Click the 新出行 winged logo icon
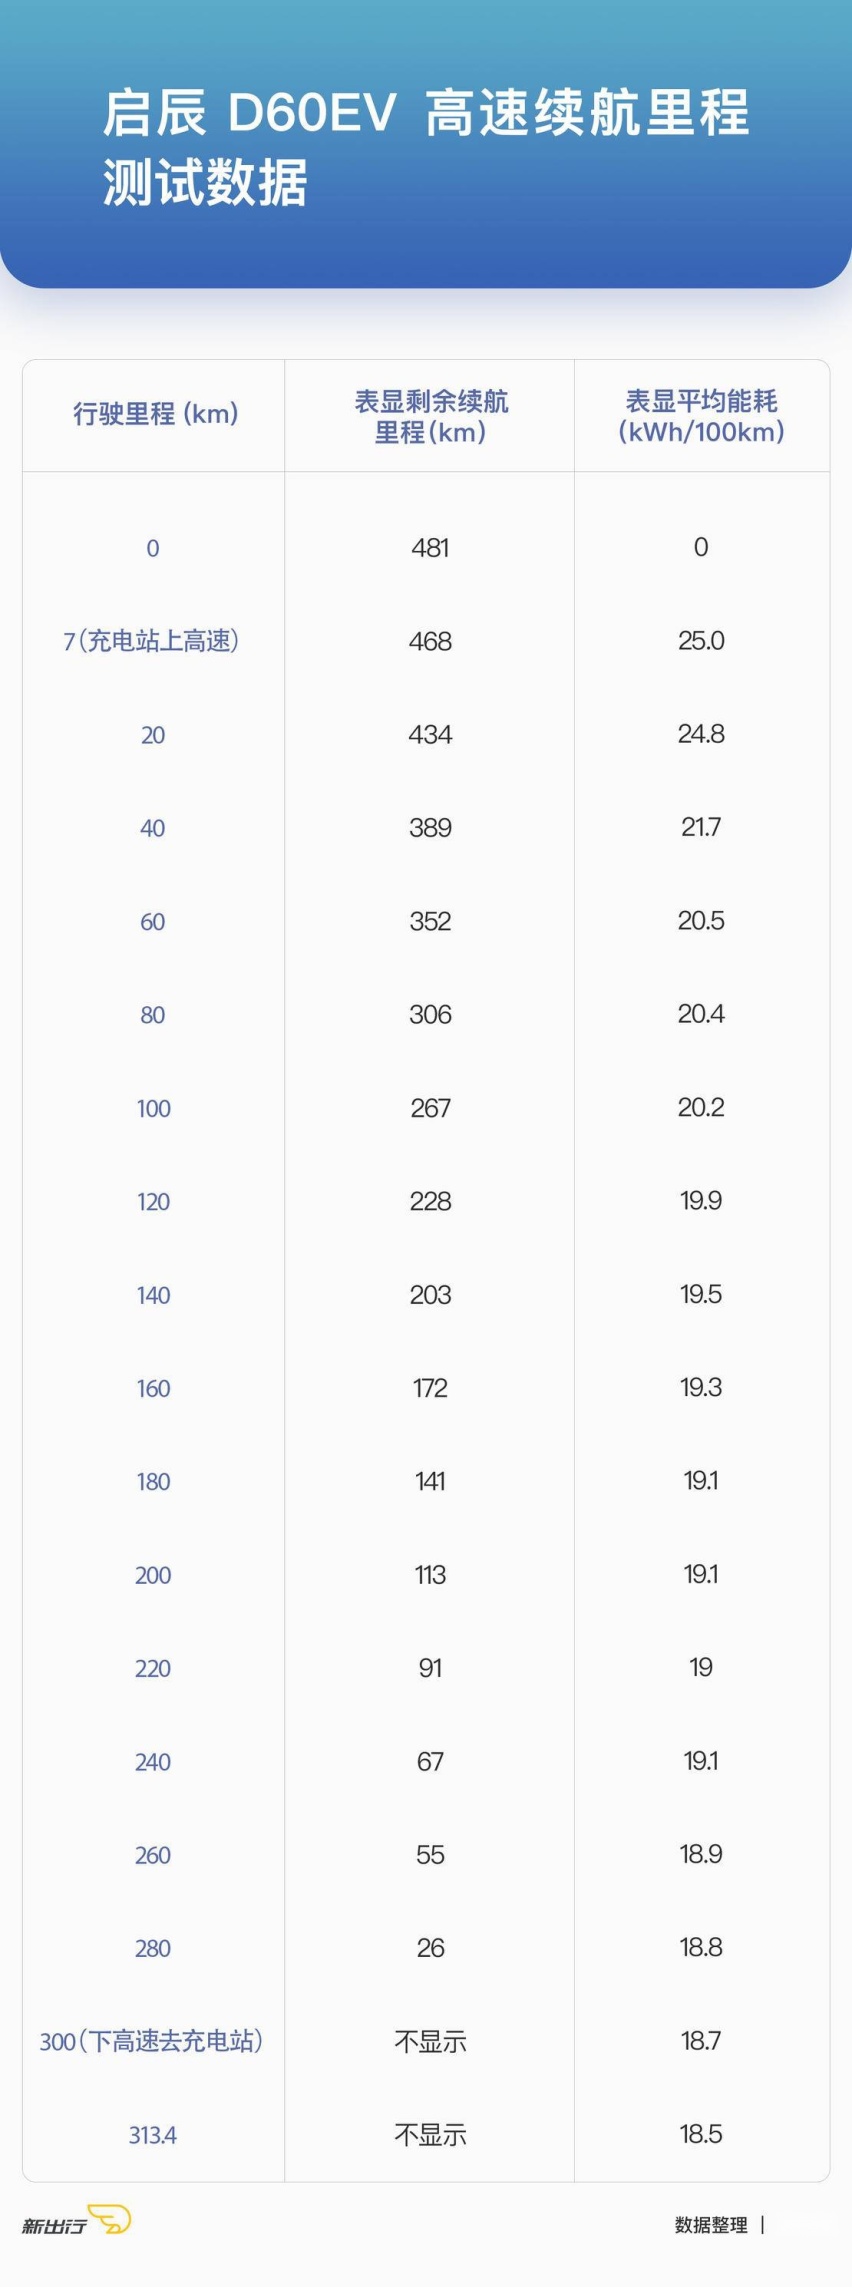The height and width of the screenshot is (2287, 852). click(109, 2219)
